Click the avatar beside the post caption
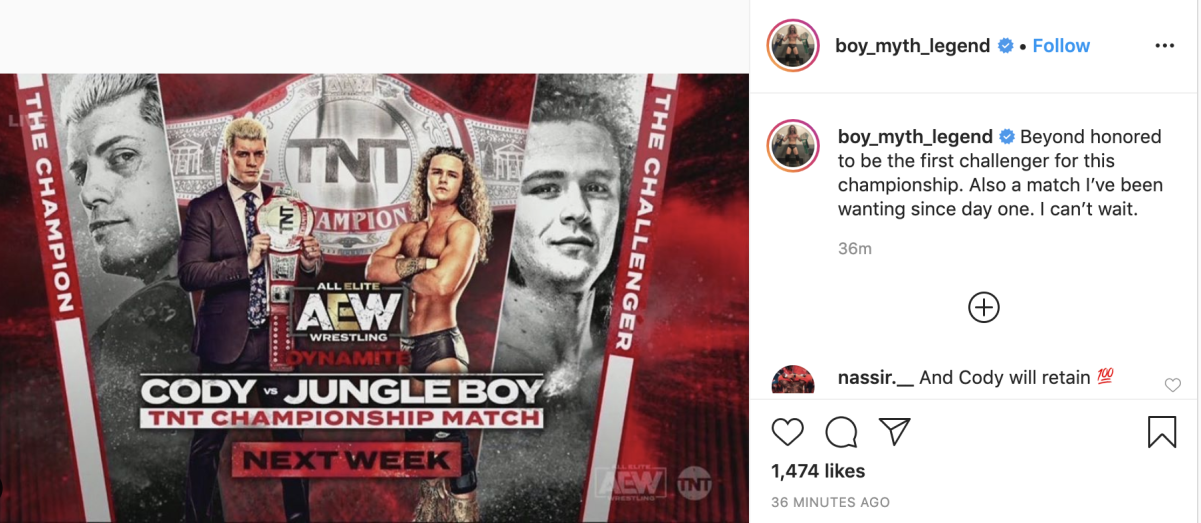The width and height of the screenshot is (1201, 523). pyautogui.click(x=794, y=146)
